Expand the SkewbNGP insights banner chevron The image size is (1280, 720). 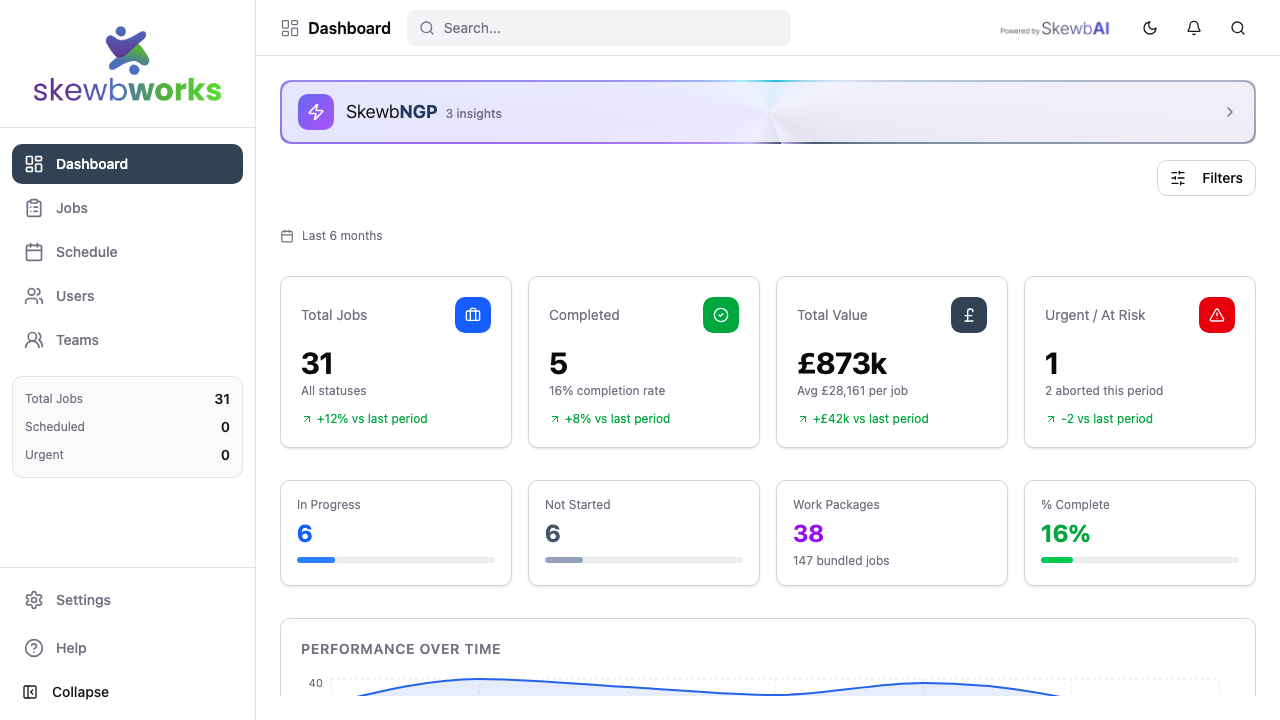coord(1230,112)
